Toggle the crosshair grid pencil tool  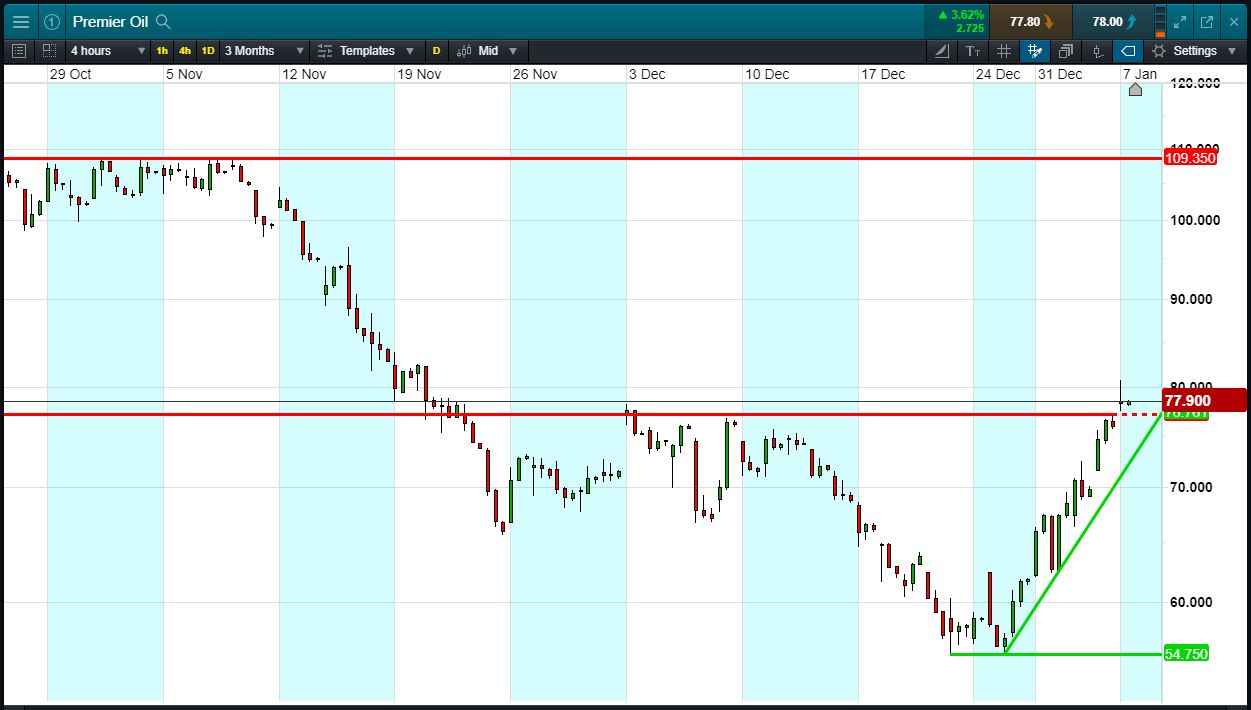click(x=1035, y=50)
